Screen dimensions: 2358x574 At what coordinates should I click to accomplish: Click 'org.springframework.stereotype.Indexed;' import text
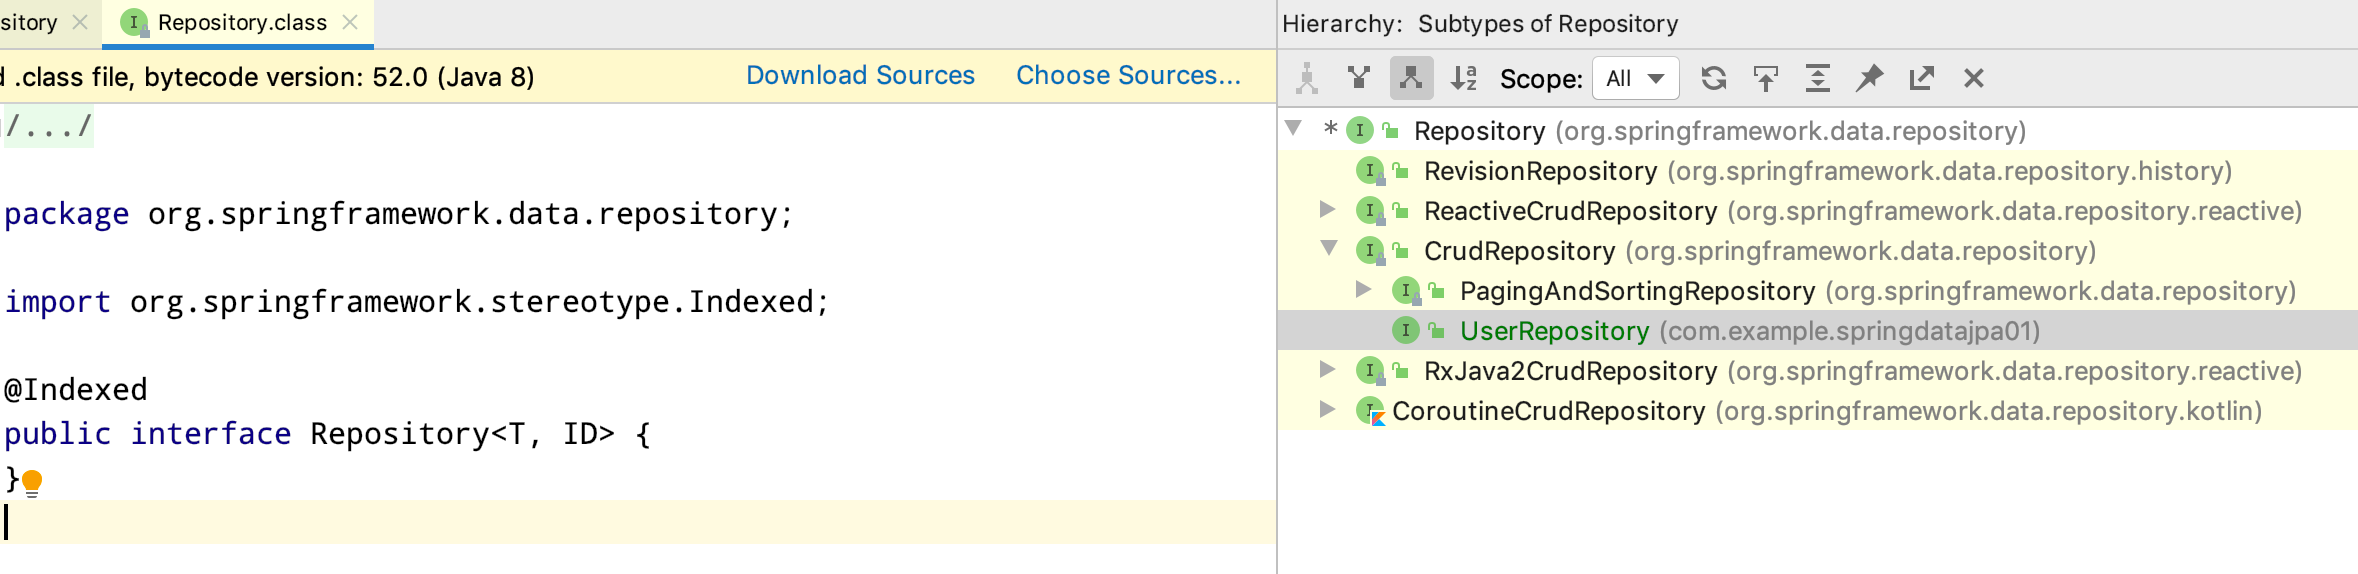[x=480, y=302]
